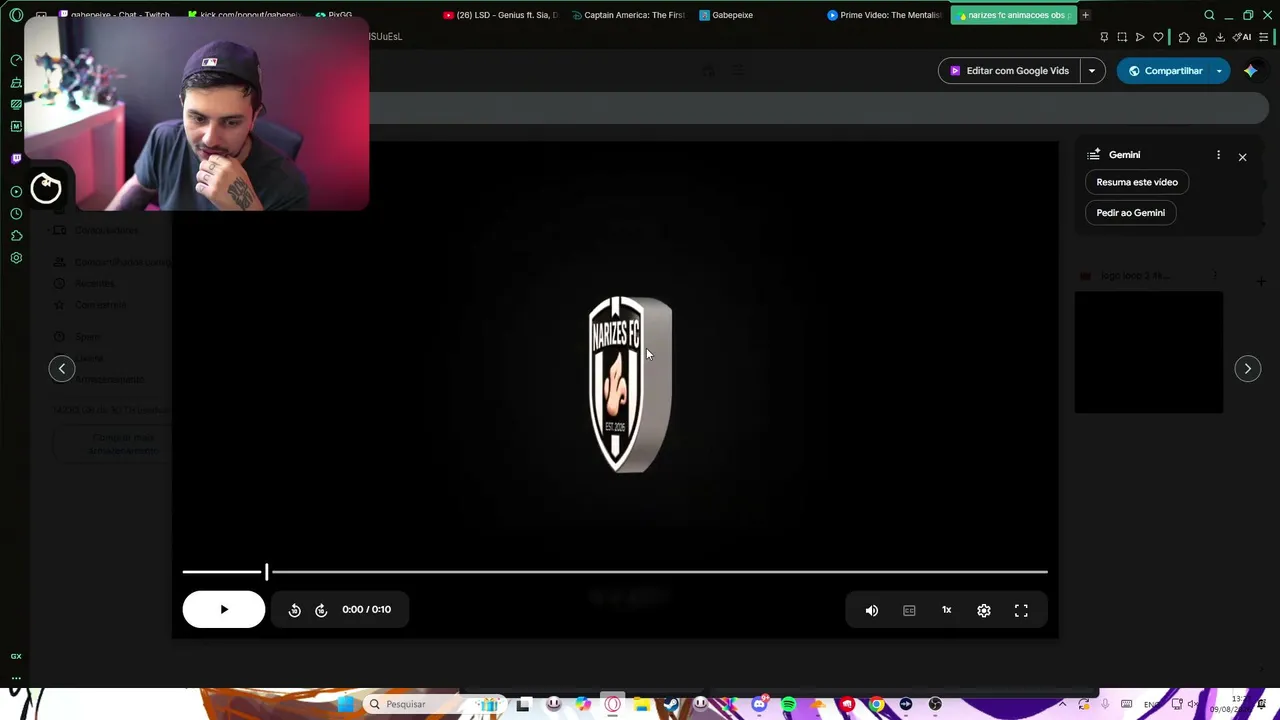Open Opera GX from the taskbar
The height and width of the screenshot is (720, 1280).
pyautogui.click(x=612, y=704)
